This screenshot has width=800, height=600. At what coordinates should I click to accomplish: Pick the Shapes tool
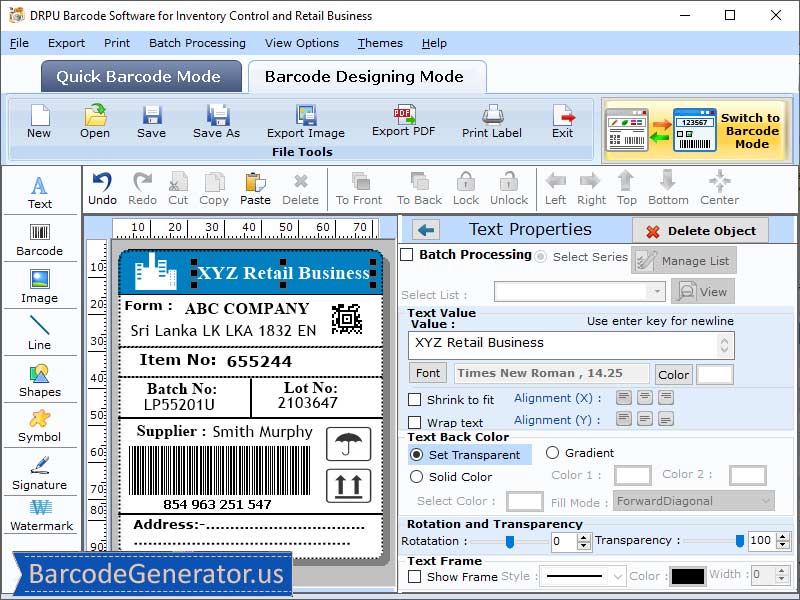coord(40,378)
